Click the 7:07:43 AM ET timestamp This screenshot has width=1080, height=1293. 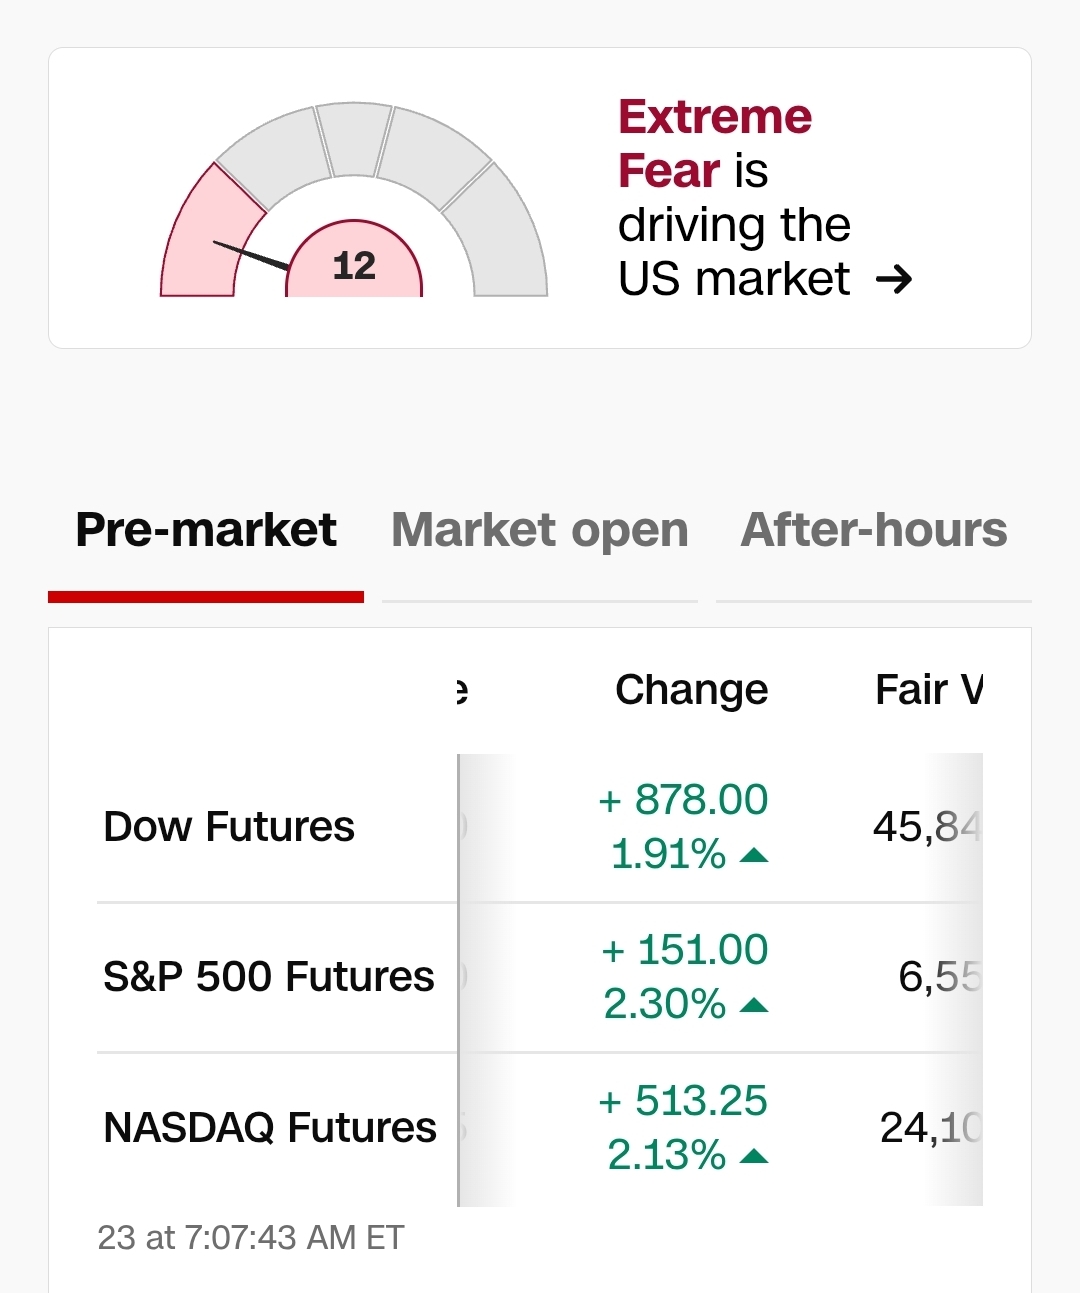[251, 1238]
